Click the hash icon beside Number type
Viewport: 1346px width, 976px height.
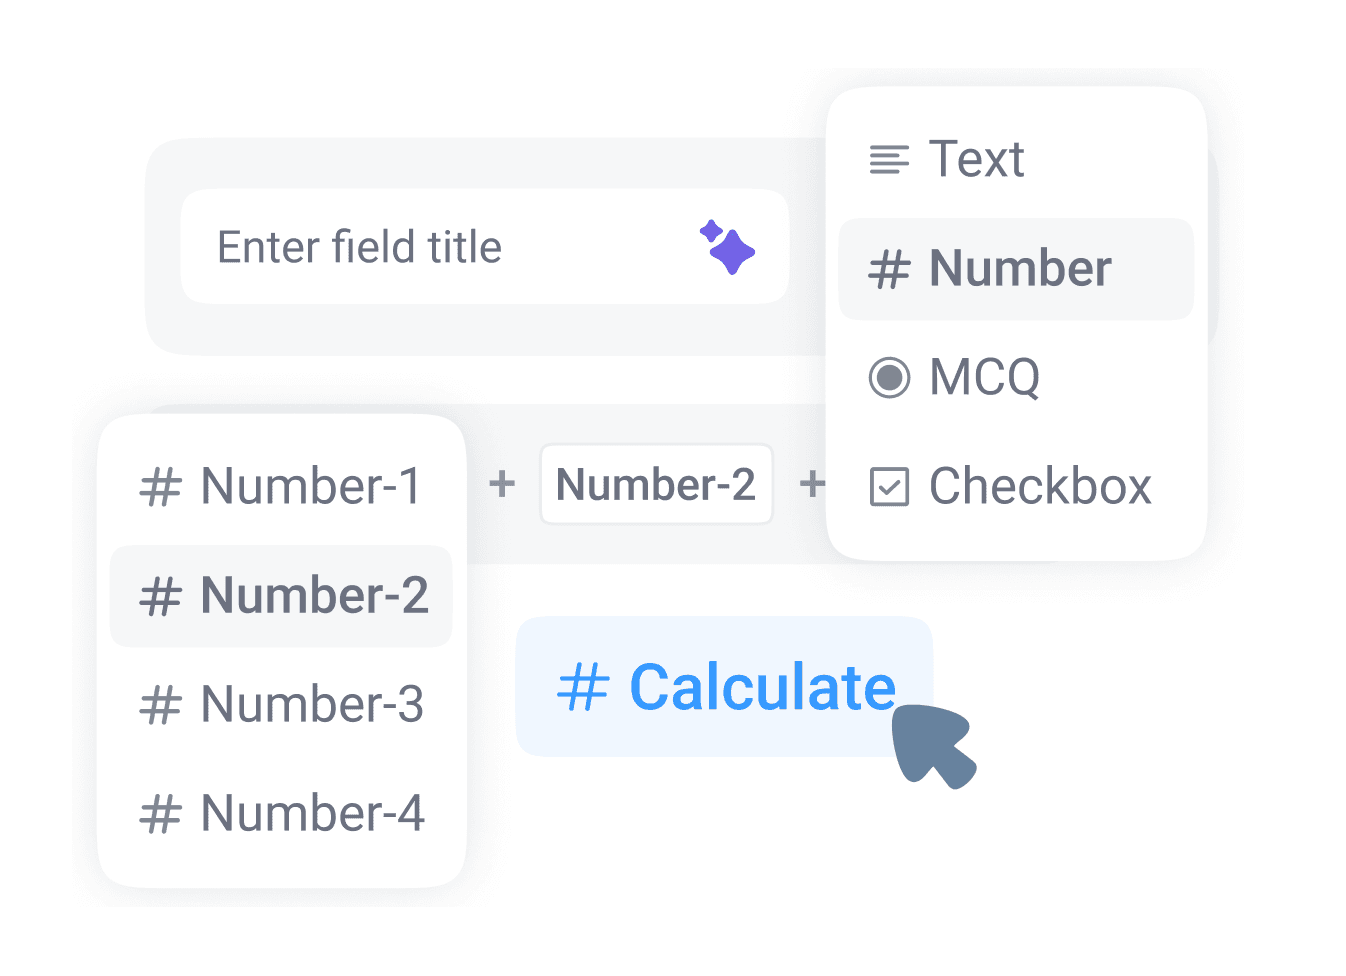click(889, 269)
